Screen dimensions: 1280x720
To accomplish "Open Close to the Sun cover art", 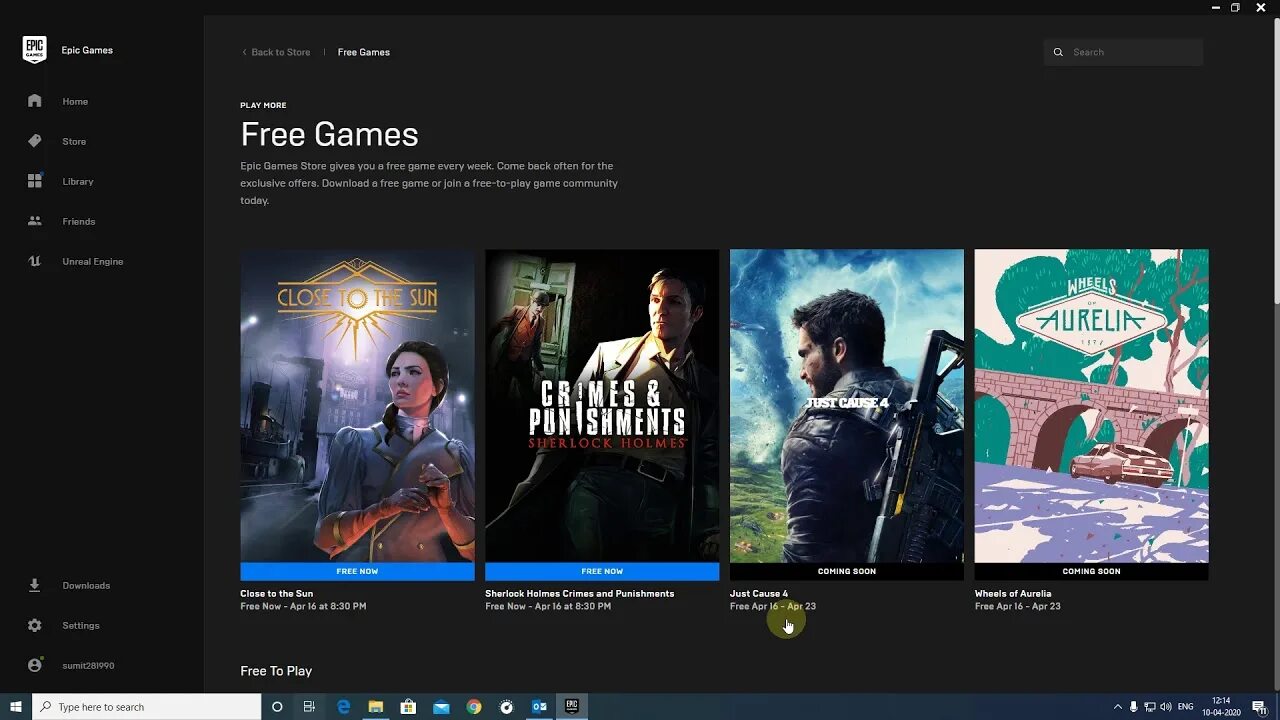I will click(x=357, y=406).
